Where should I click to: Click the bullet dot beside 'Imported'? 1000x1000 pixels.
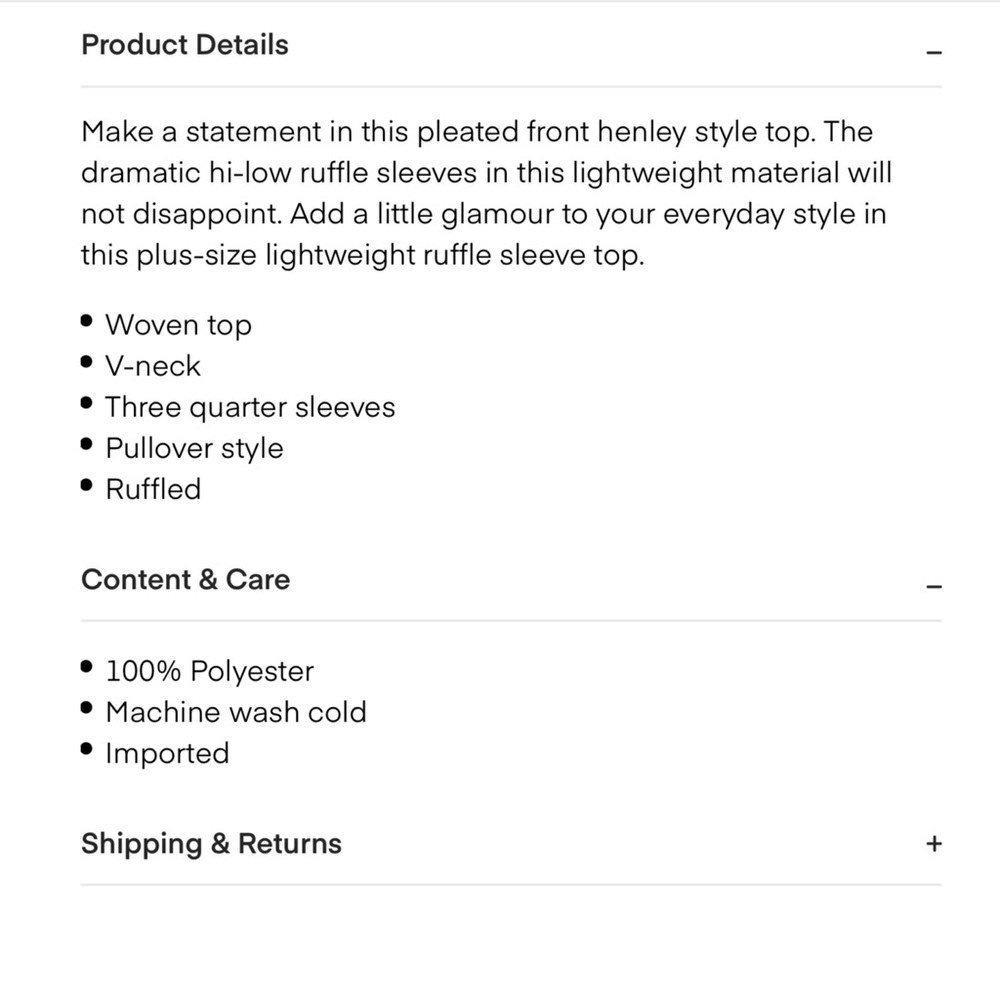[x=87, y=749]
